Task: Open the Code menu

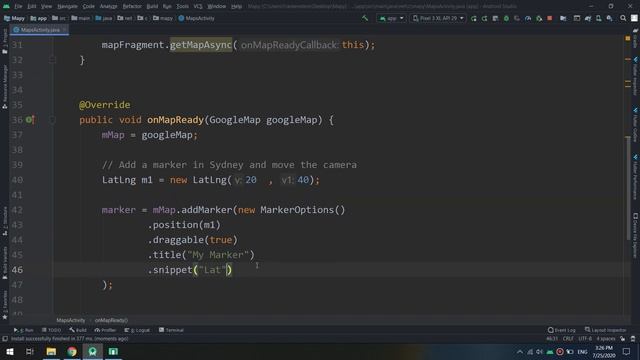Action: [89, 6]
